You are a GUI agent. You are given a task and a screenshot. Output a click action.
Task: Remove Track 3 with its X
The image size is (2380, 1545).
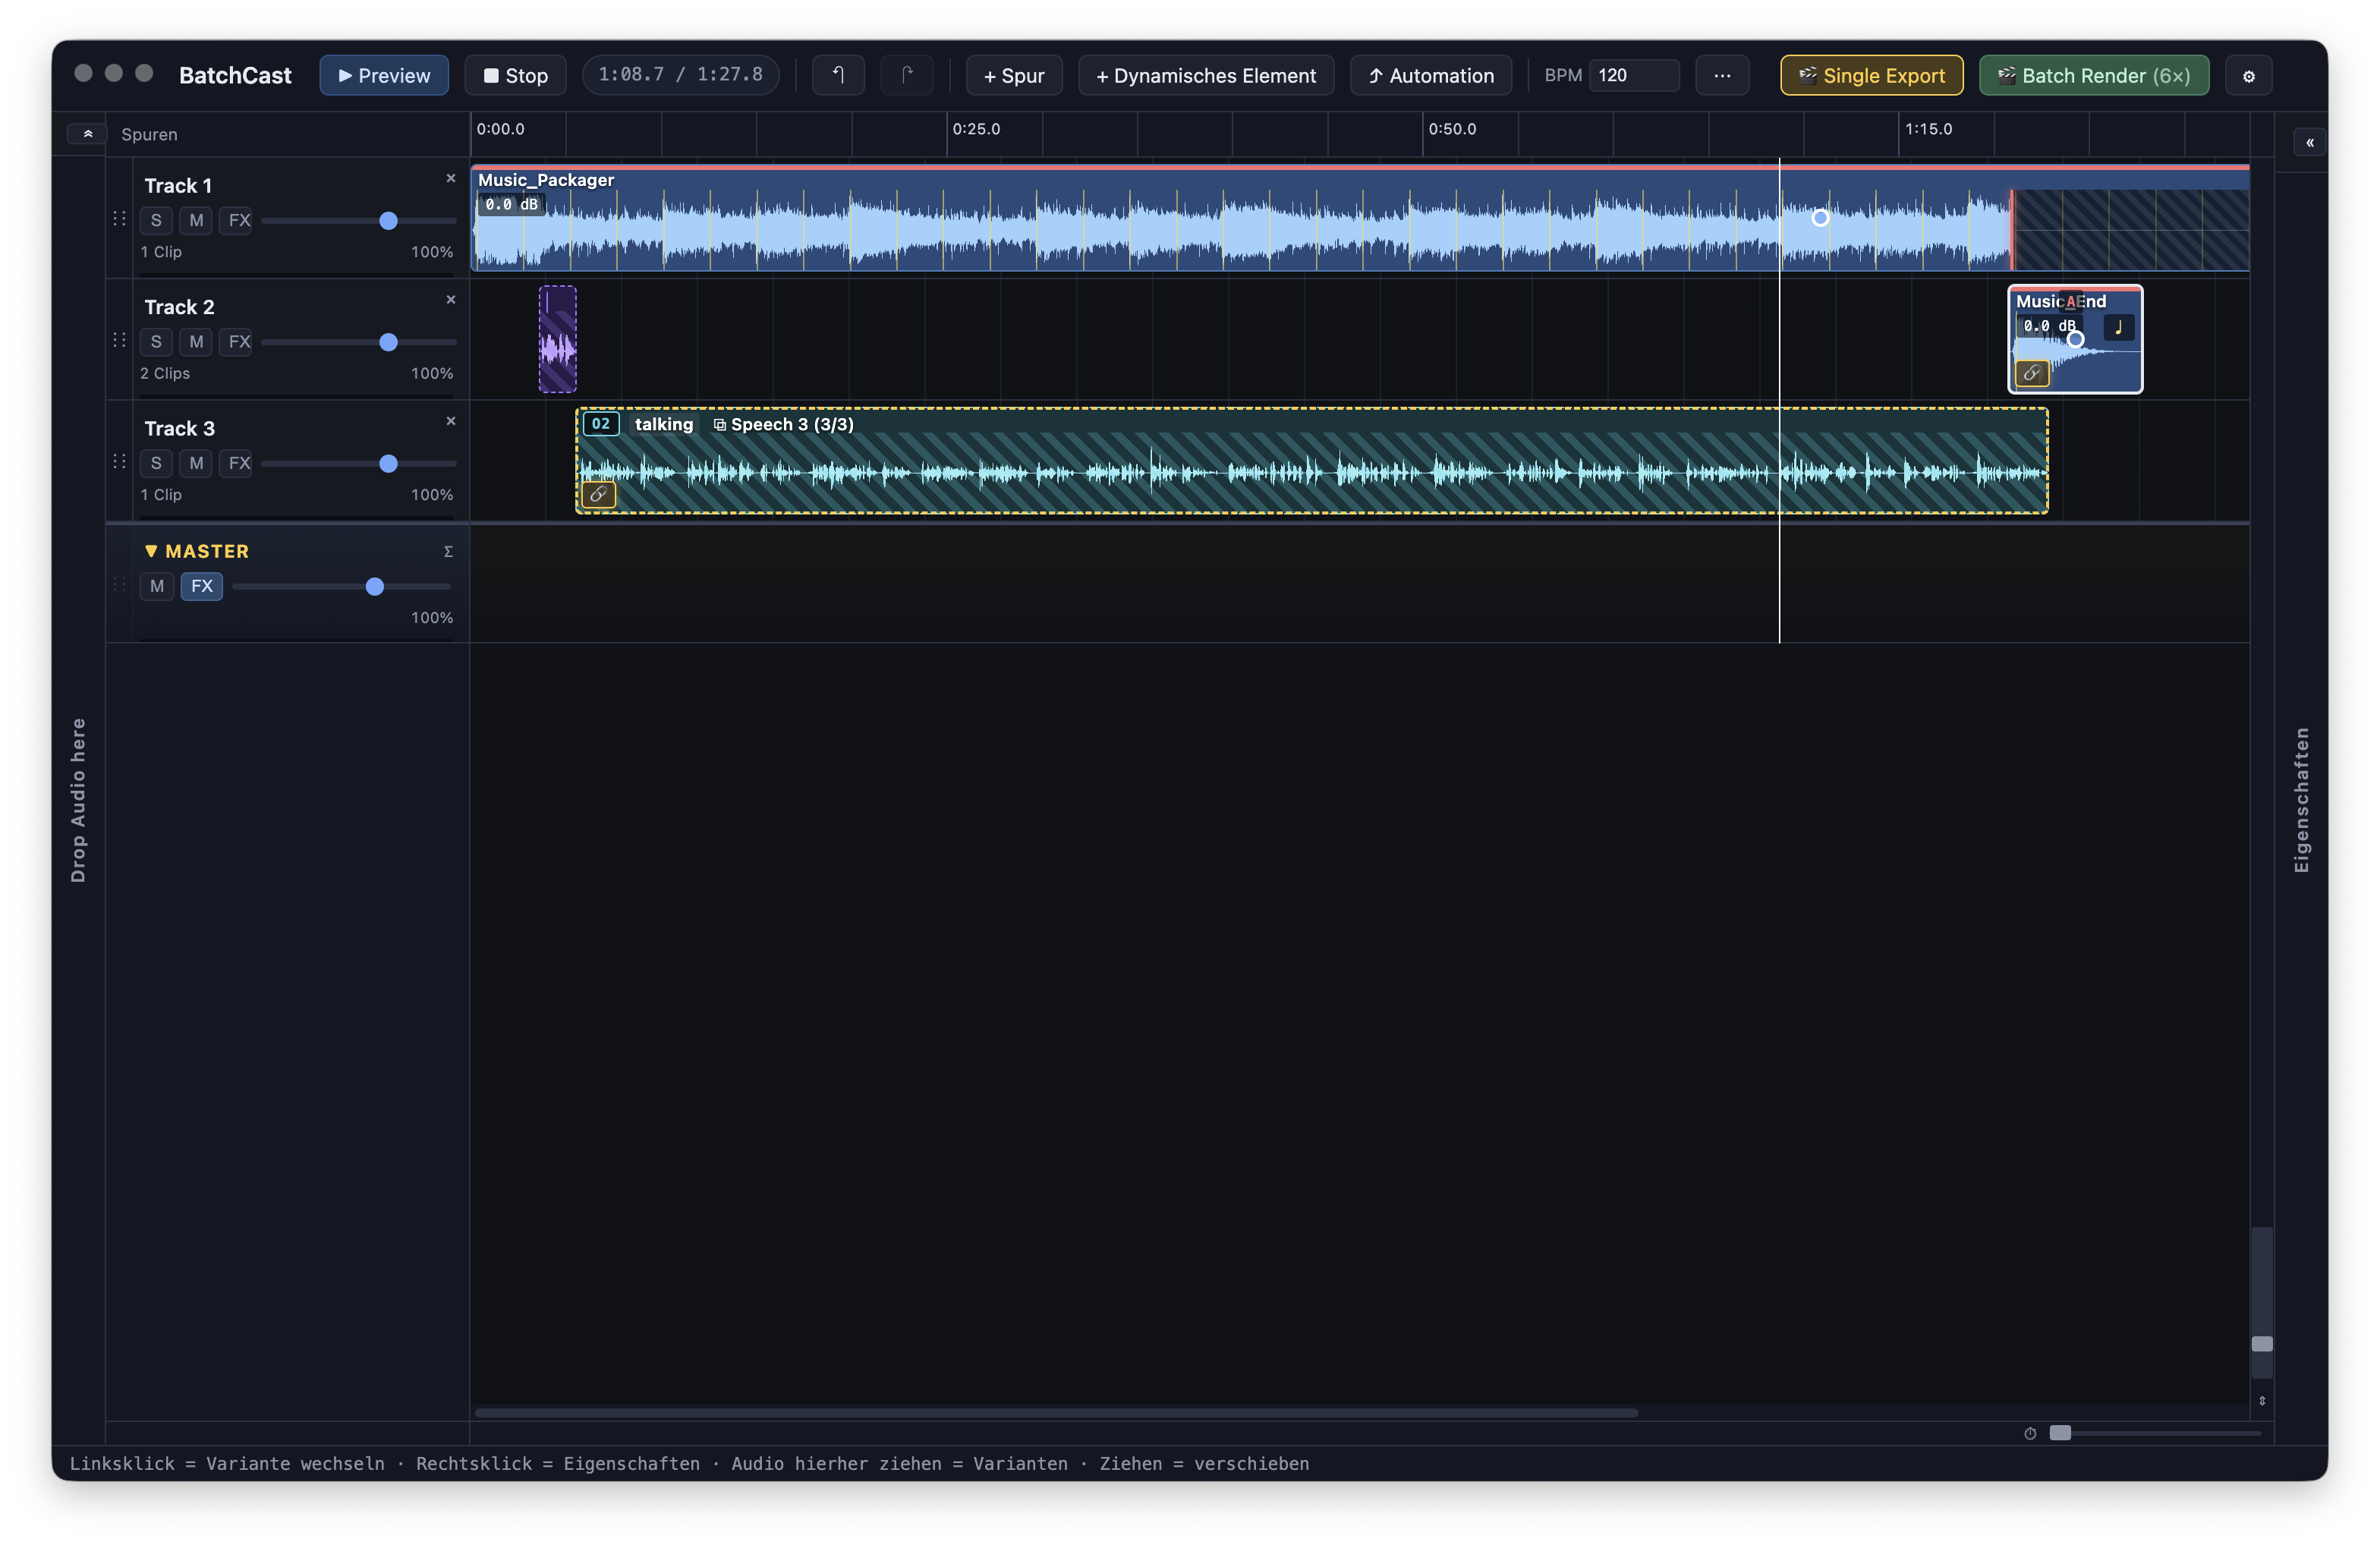click(450, 421)
